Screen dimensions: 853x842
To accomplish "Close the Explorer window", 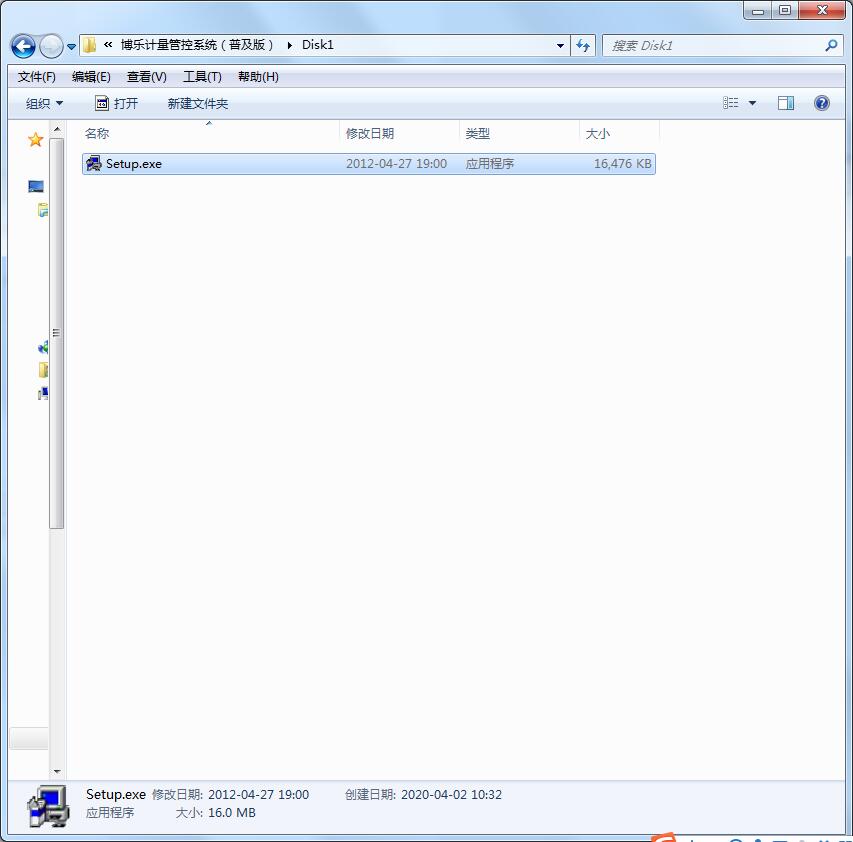I will pos(822,10).
